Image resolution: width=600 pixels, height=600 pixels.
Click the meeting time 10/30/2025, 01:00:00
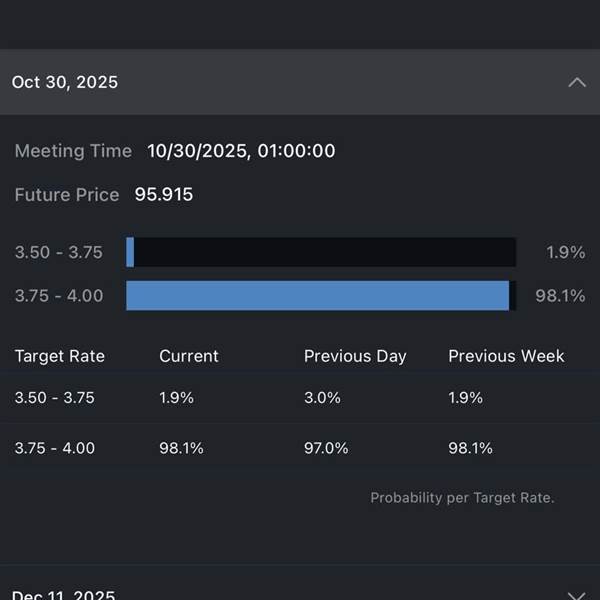(241, 151)
